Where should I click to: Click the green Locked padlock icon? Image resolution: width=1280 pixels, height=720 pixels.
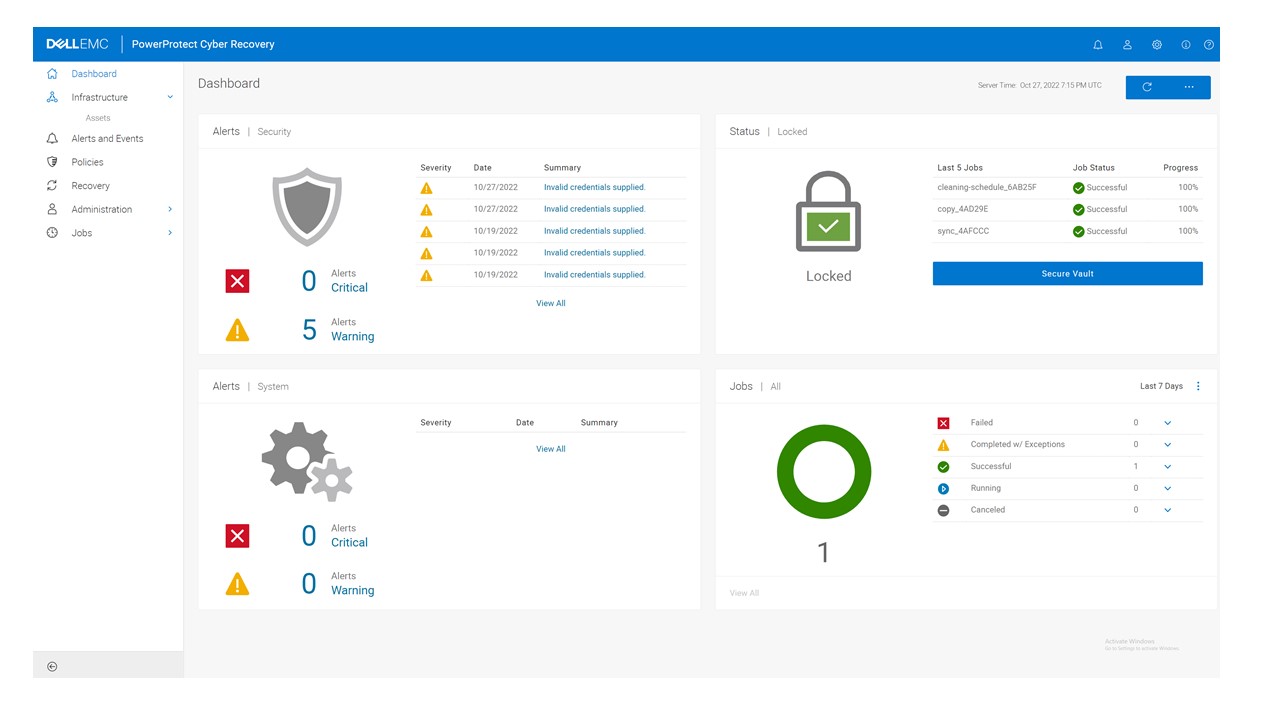point(828,210)
